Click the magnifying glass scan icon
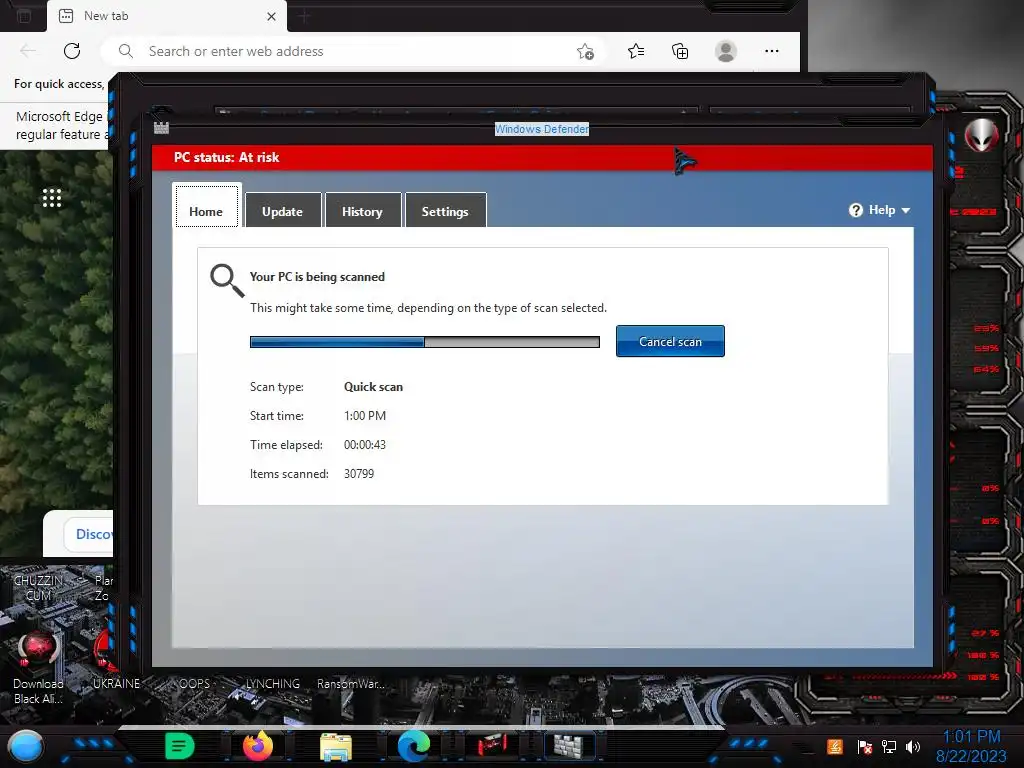 pyautogui.click(x=227, y=281)
